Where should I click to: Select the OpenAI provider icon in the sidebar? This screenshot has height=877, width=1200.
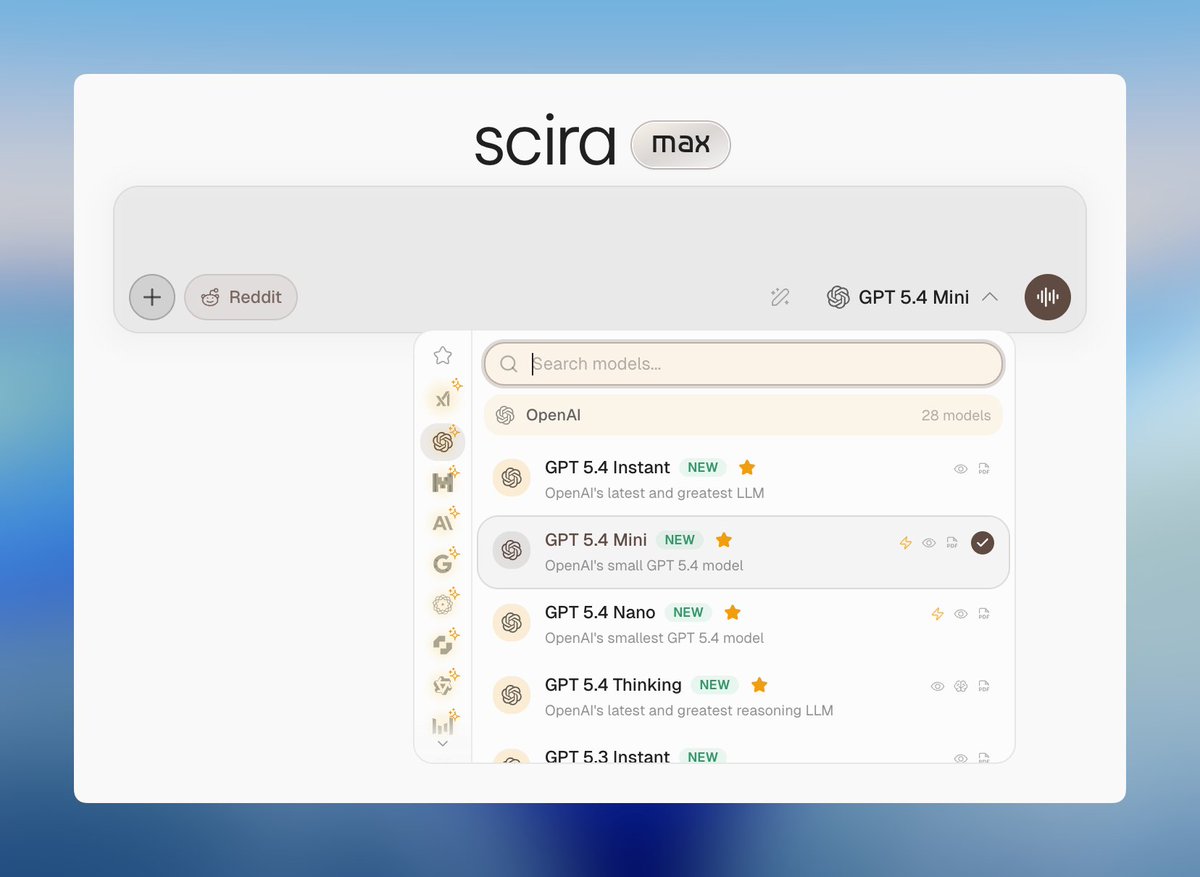tap(443, 441)
